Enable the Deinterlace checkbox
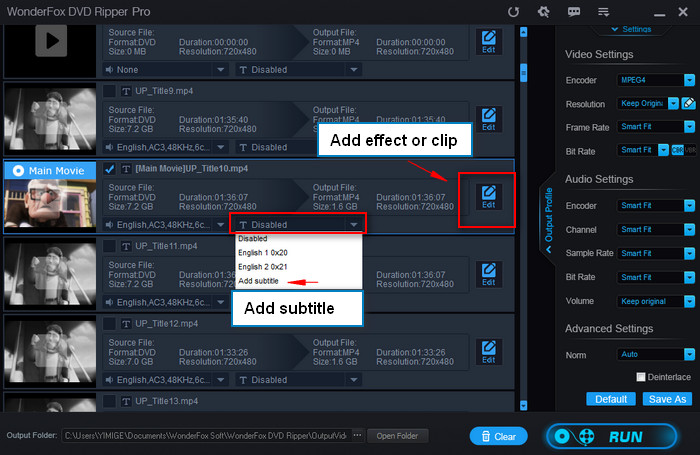 coord(641,377)
